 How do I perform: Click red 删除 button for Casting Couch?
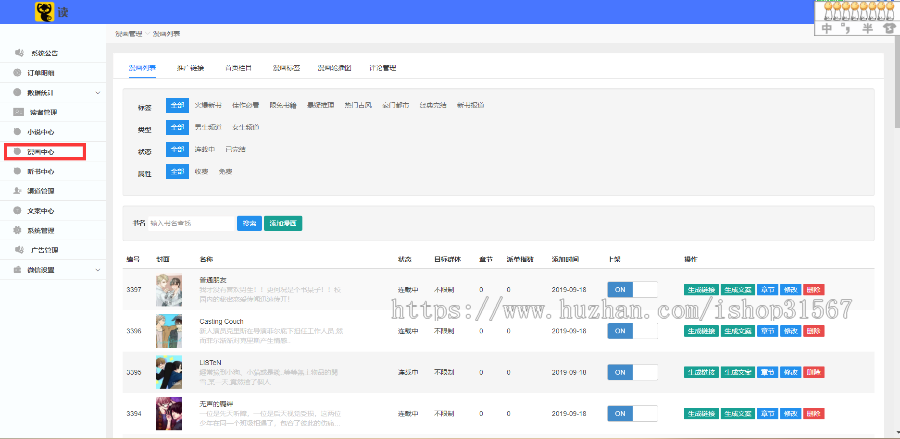(x=814, y=331)
